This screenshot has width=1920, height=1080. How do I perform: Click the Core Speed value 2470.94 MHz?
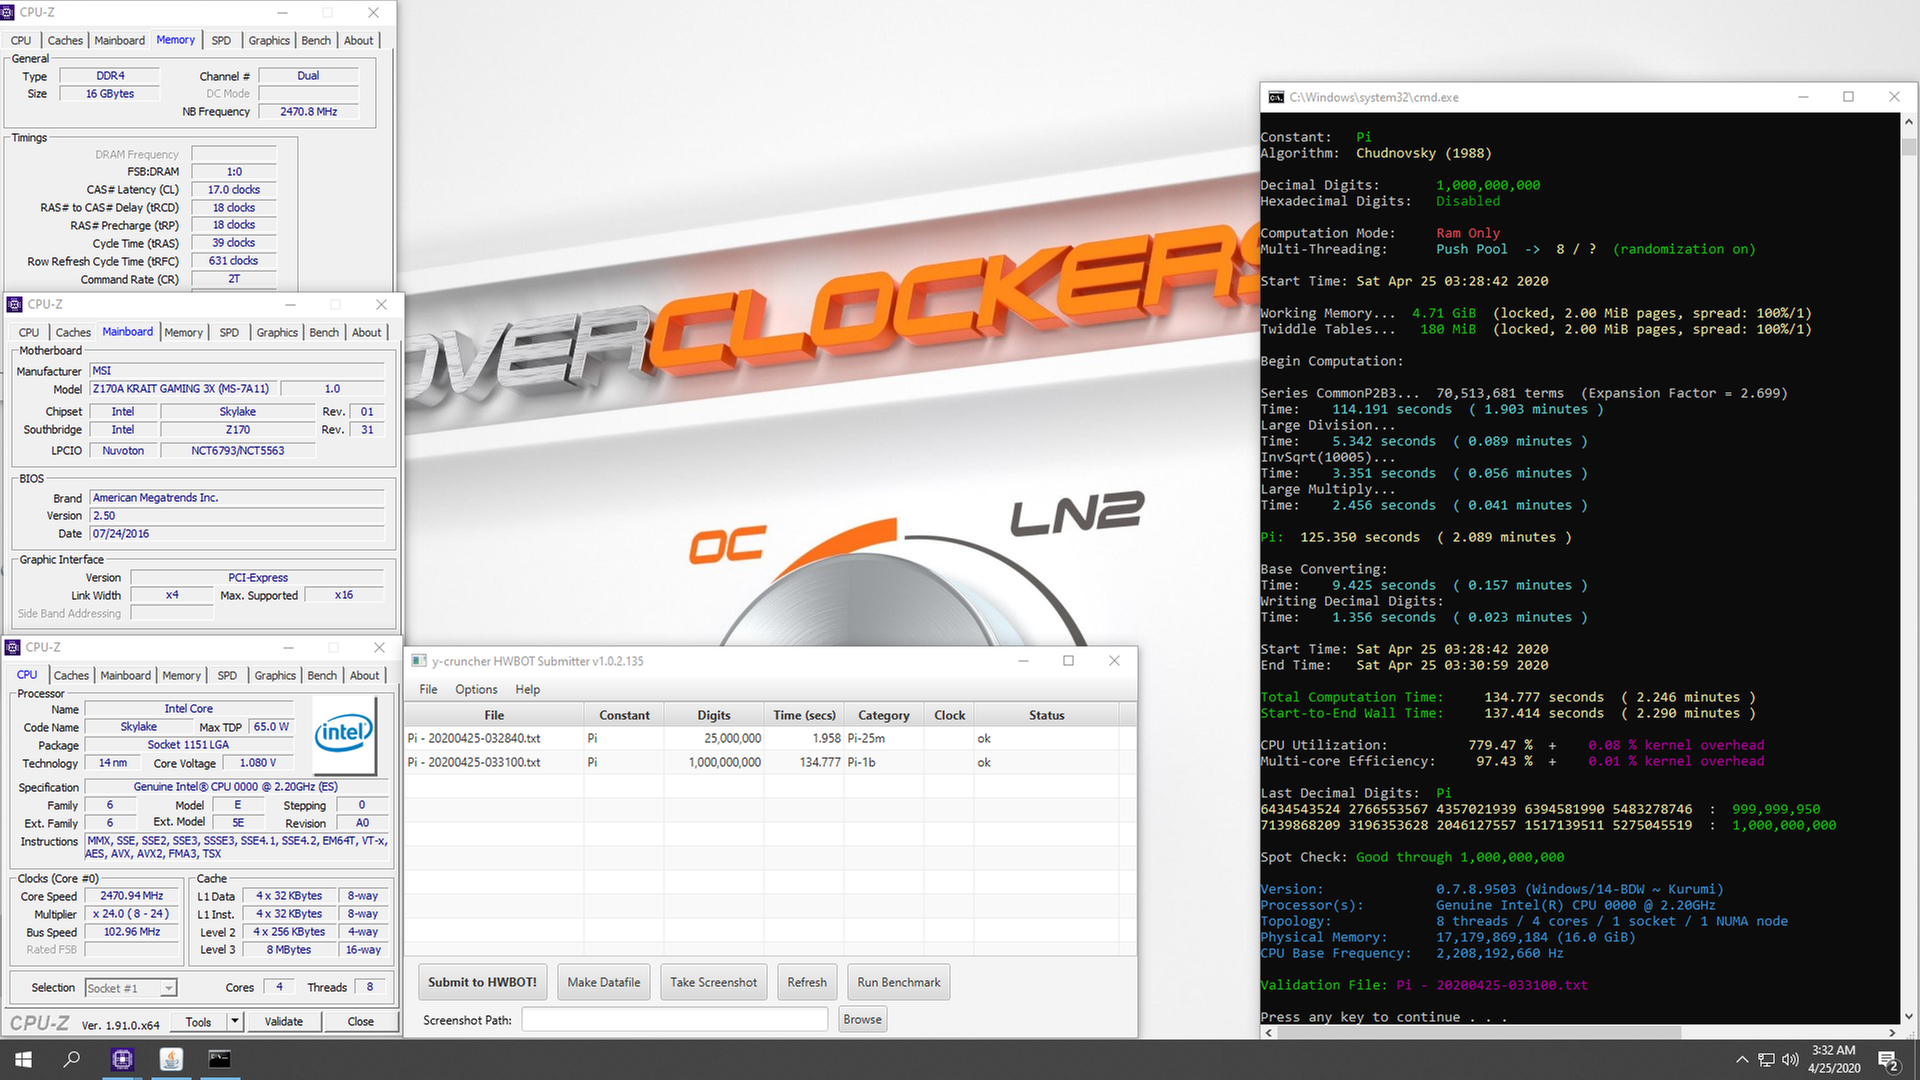[x=131, y=896]
